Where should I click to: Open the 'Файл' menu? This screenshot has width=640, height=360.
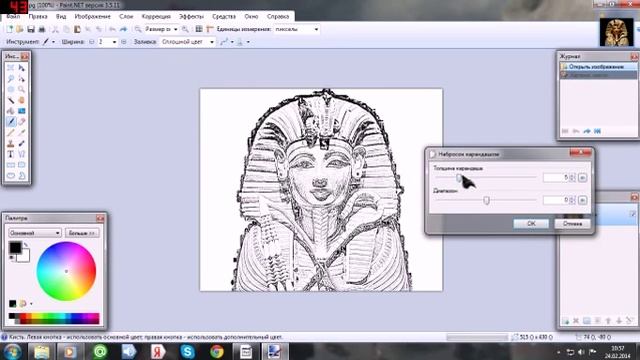tap(13, 16)
